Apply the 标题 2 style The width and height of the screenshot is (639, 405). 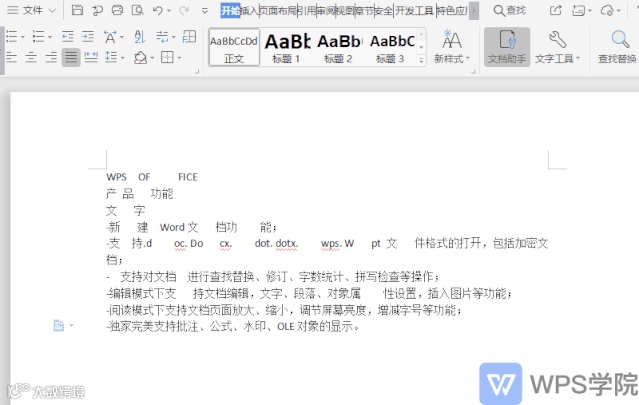click(339, 47)
